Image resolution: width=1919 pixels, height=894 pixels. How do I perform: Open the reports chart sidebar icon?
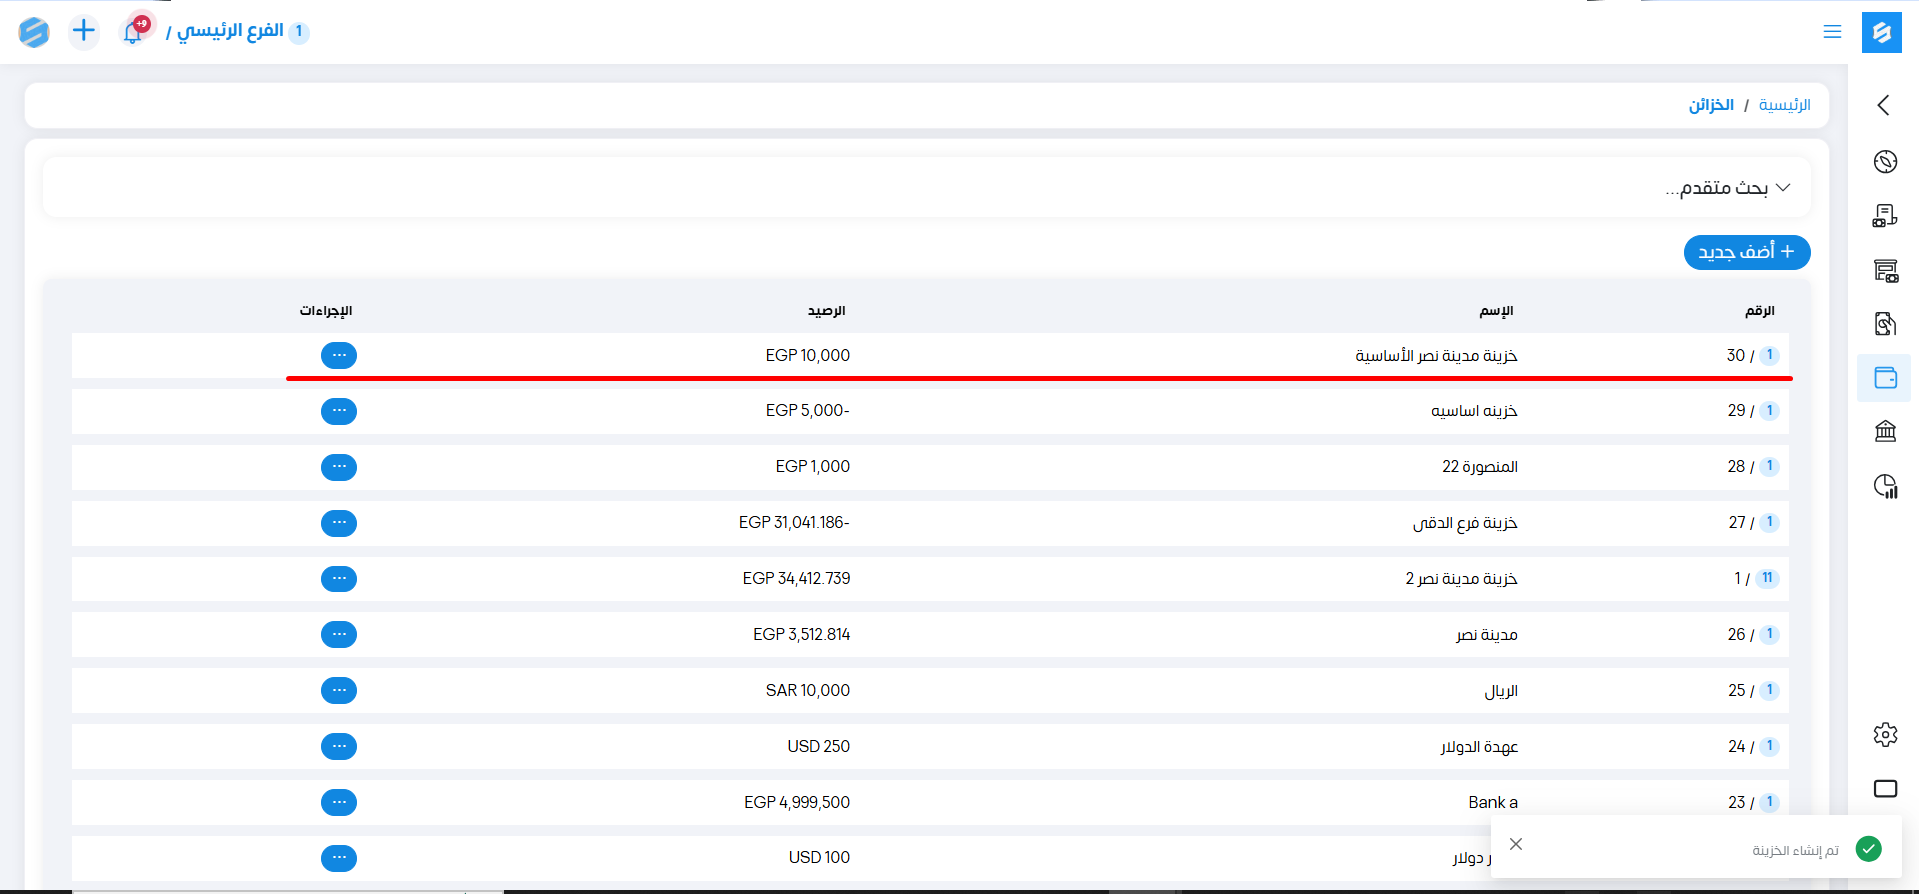(1885, 486)
